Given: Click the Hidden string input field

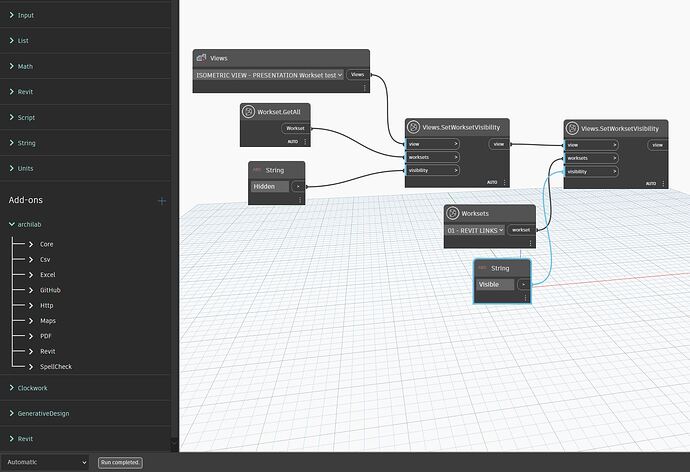Looking at the screenshot, I should 270,187.
